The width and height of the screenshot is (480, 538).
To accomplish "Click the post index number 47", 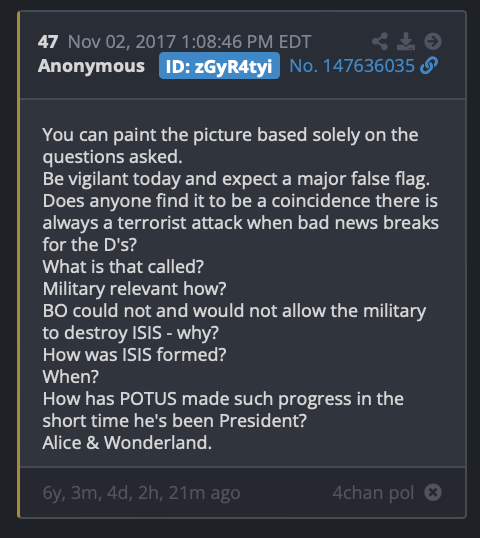I will tap(48, 42).
